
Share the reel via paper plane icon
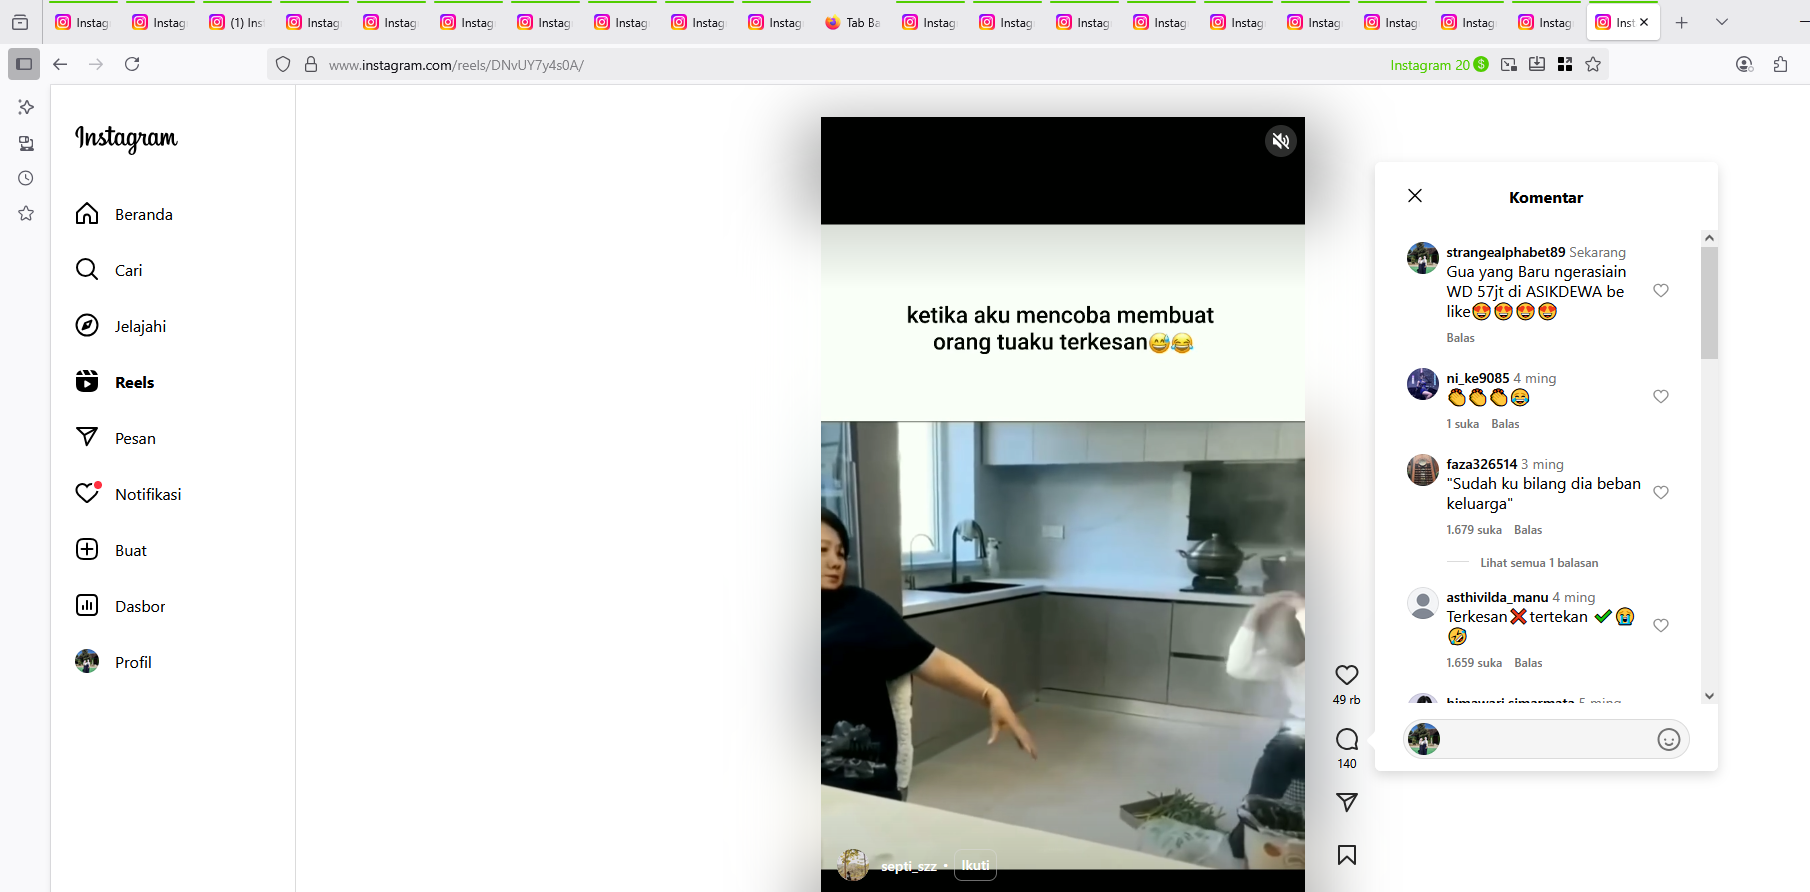pyautogui.click(x=1347, y=802)
